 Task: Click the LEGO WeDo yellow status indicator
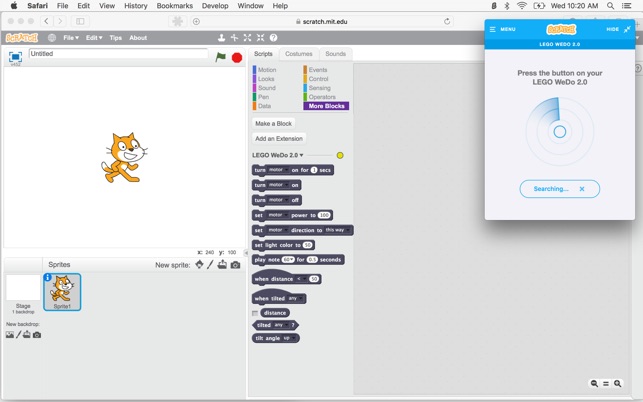(x=340, y=155)
